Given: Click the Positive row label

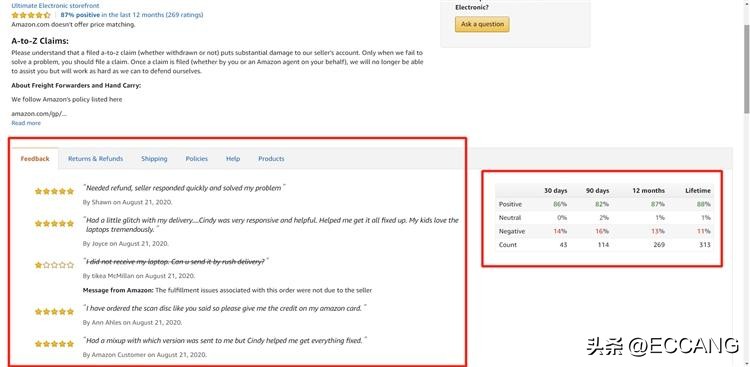Looking at the screenshot, I should click(510, 204).
